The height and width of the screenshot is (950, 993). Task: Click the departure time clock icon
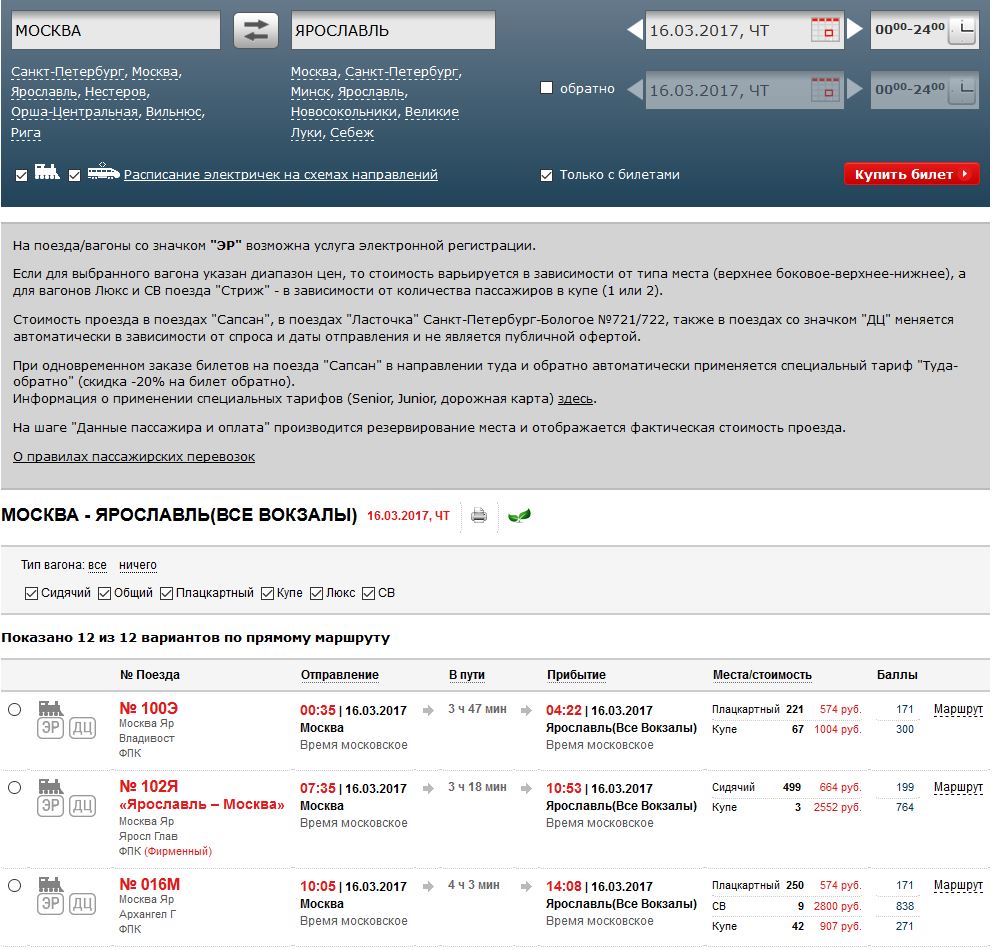[962, 30]
